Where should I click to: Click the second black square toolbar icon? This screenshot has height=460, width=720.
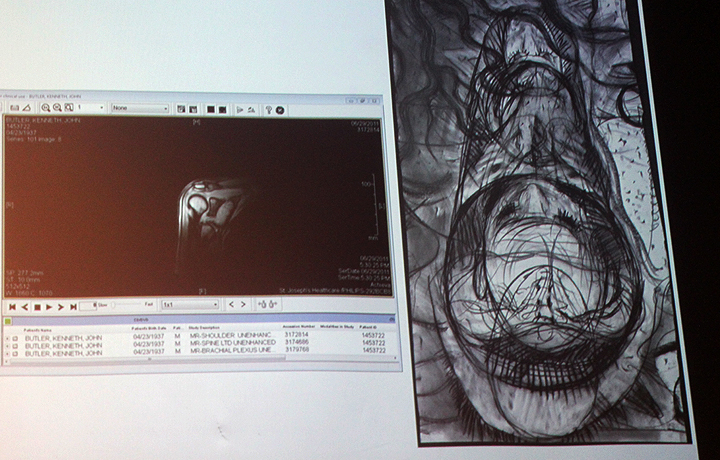[x=223, y=109]
